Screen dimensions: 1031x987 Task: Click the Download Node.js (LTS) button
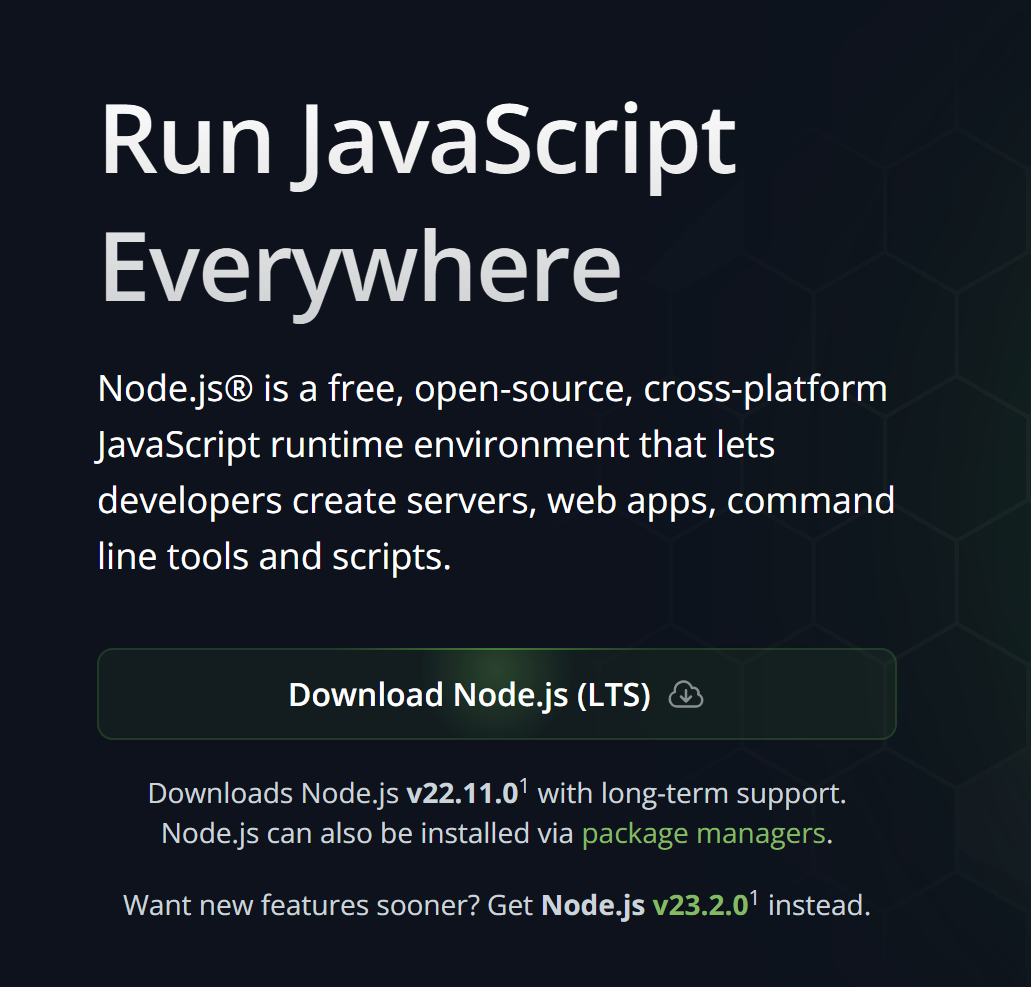coord(496,694)
